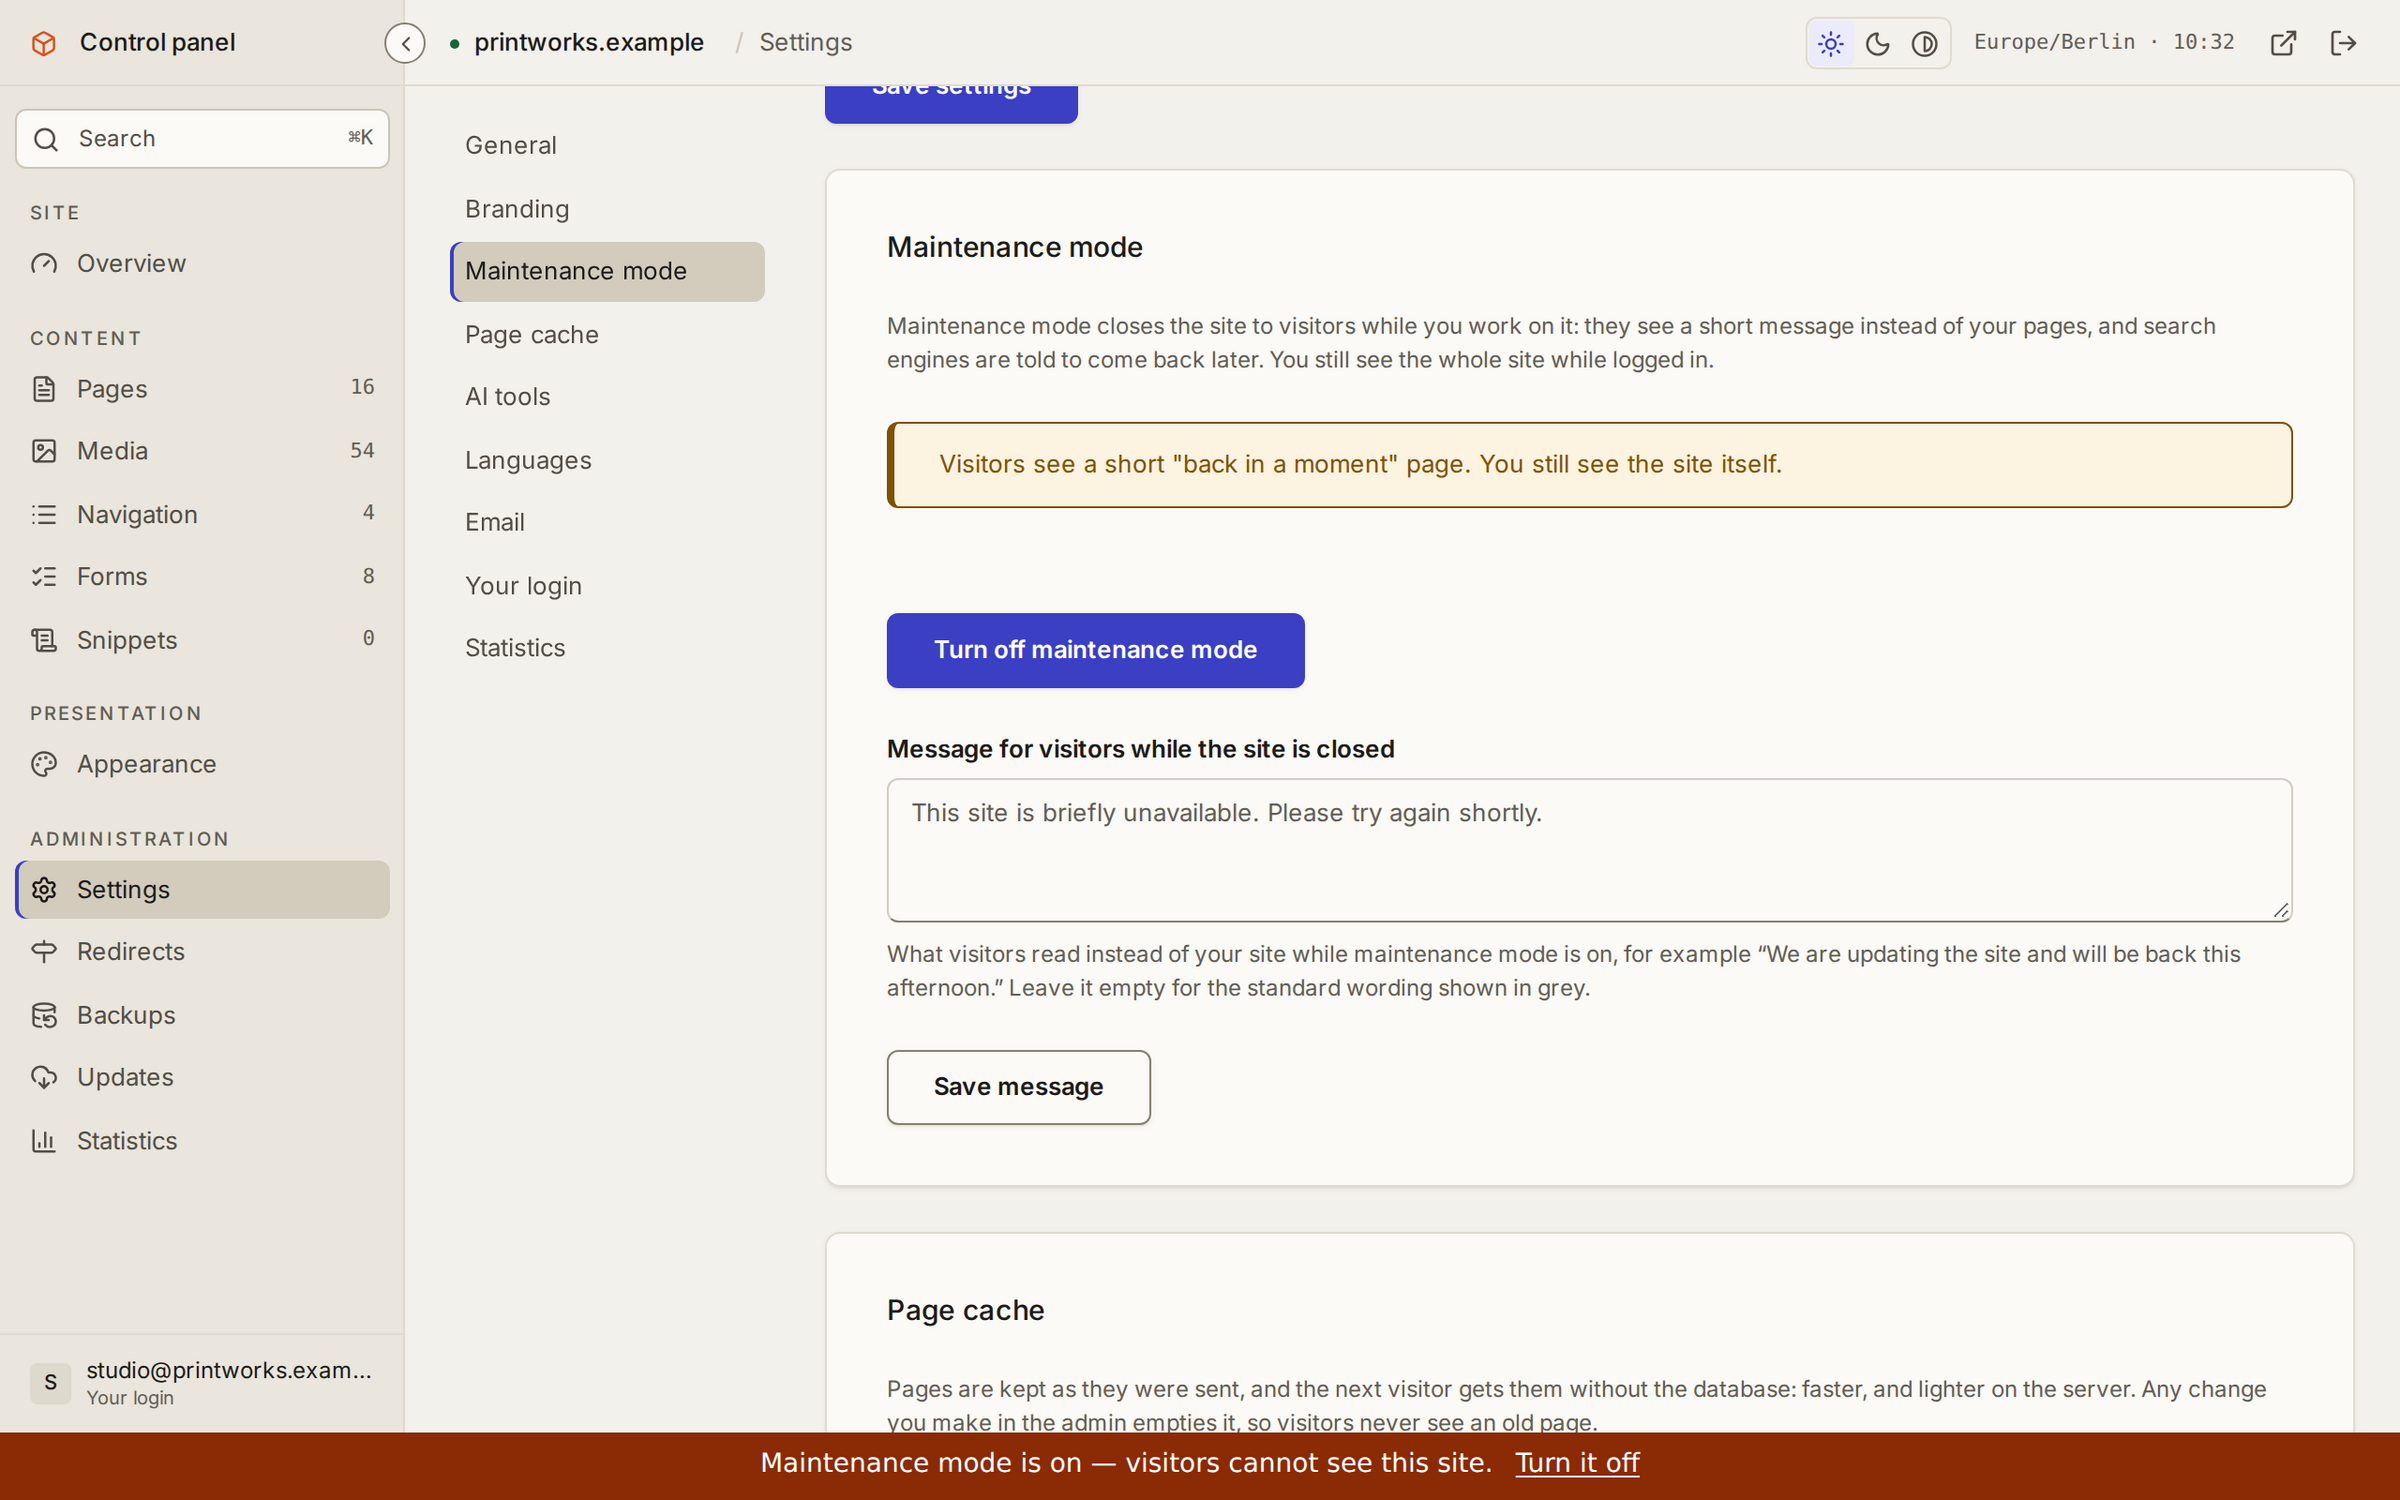Click the Save message button
2400x1500 pixels.
(x=1018, y=1087)
